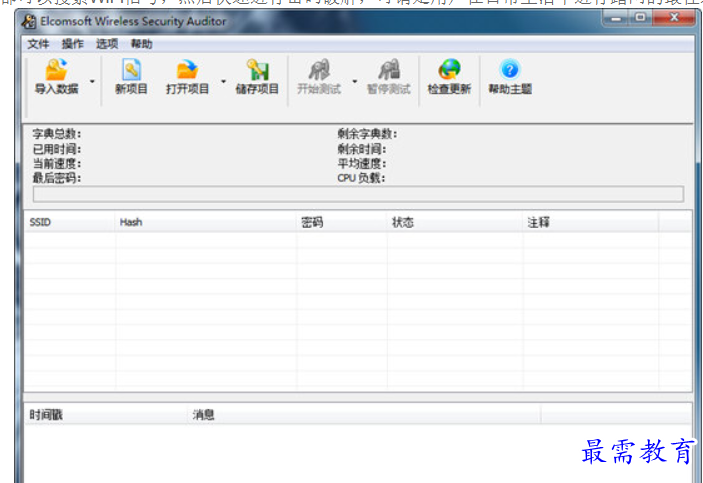The width and height of the screenshot is (703, 483).
Task: Start the test with 开始测试 icon
Action: coord(319,77)
